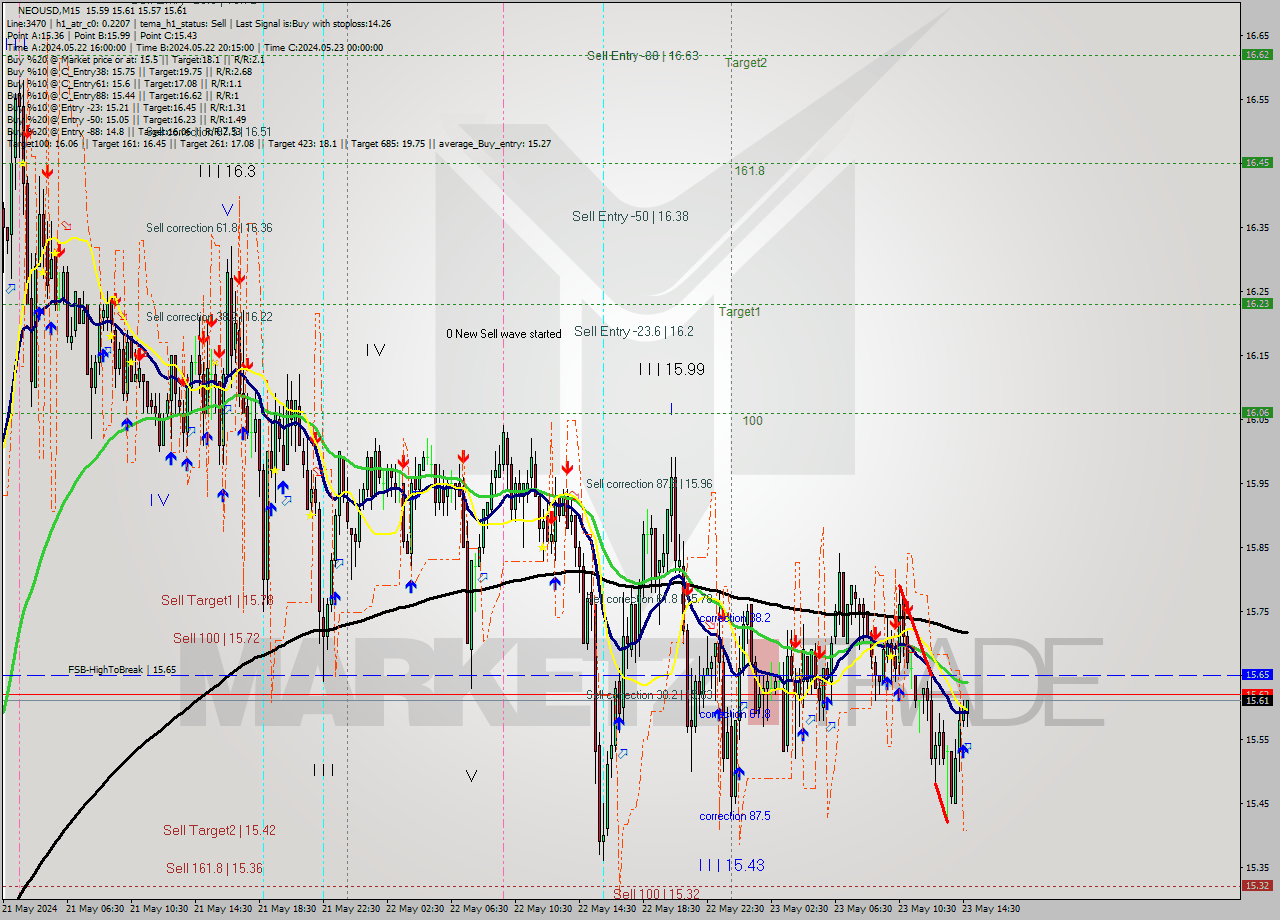Click the blue 'correction 38.2' label

point(734,619)
